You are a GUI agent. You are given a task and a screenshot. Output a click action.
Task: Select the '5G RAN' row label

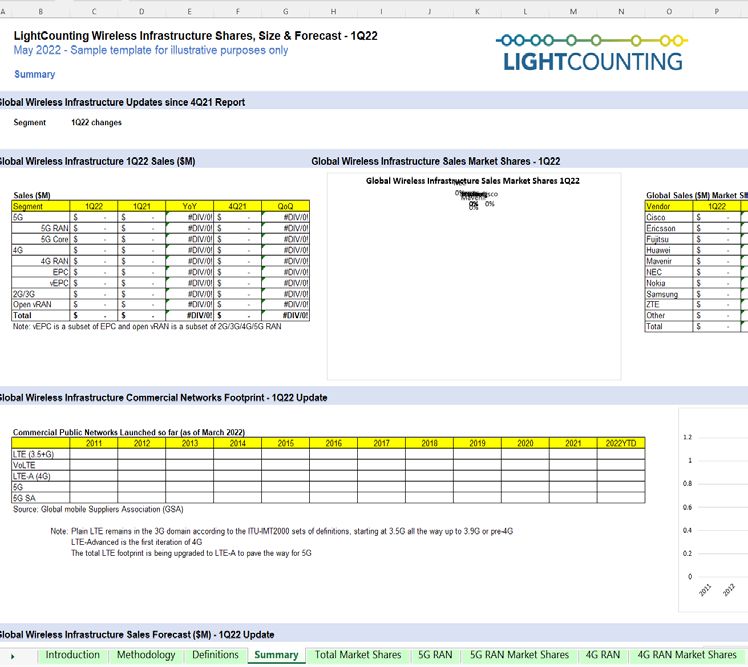[41, 228]
